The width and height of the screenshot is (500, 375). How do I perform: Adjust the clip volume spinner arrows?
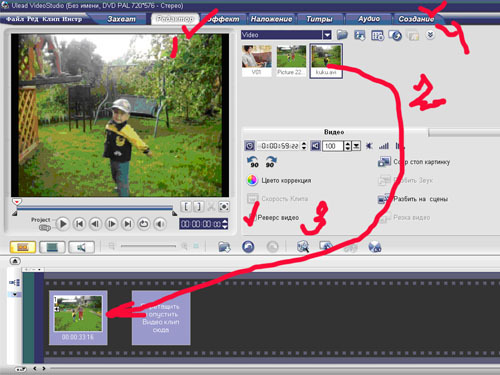click(x=347, y=146)
